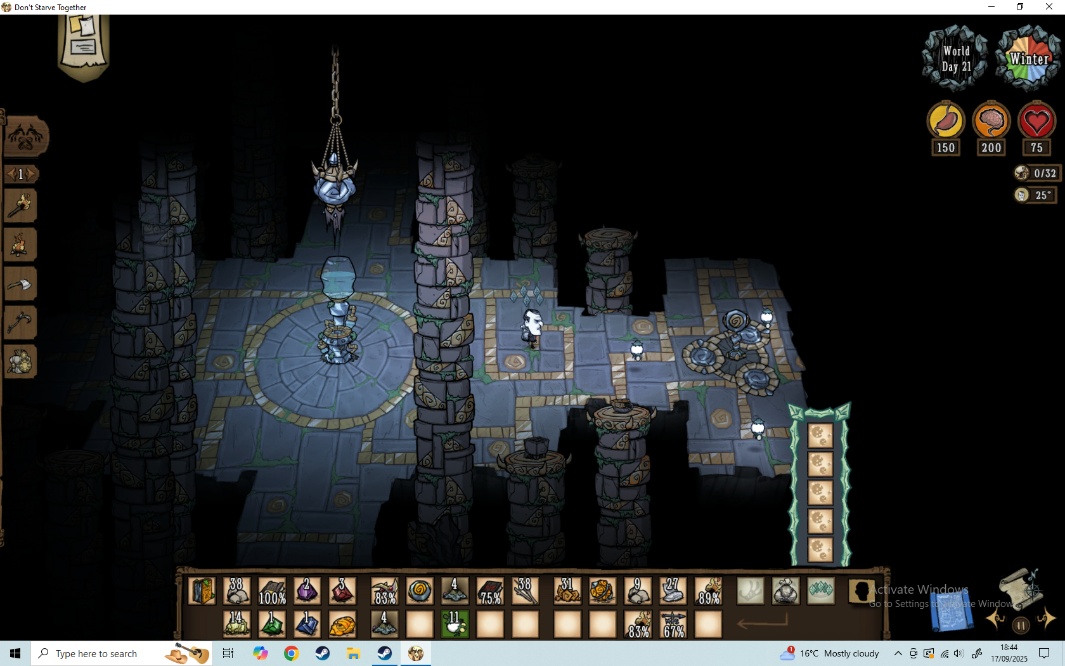Select the top-row stack of 4 teal items
The height and width of the screenshot is (666, 1065).
[454, 591]
